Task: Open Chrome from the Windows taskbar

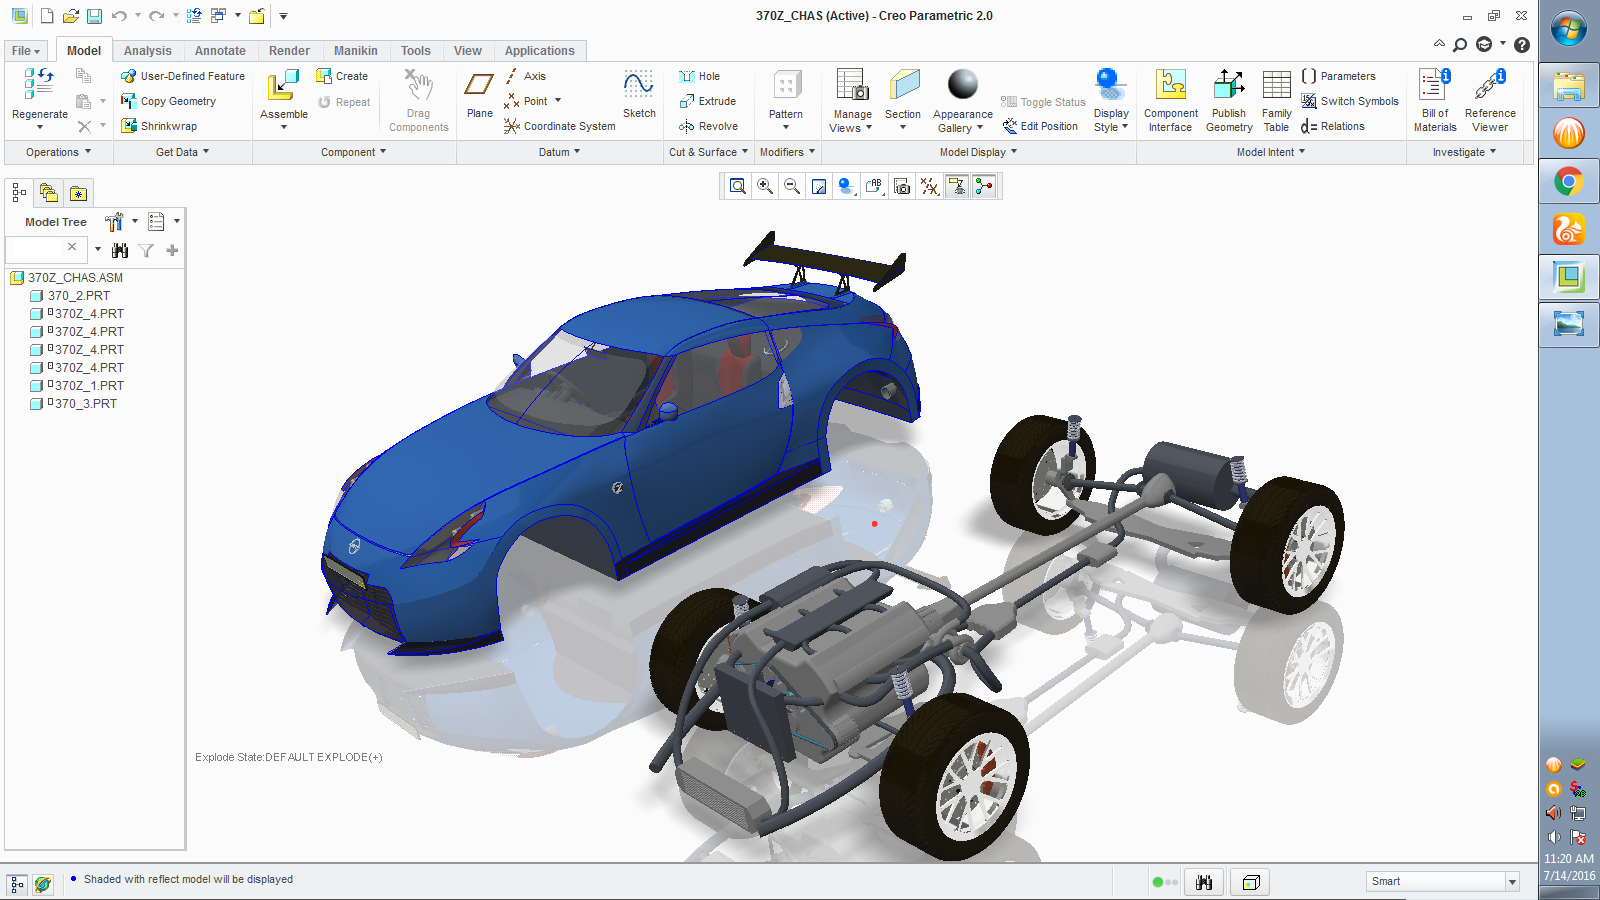Action: (x=1568, y=182)
